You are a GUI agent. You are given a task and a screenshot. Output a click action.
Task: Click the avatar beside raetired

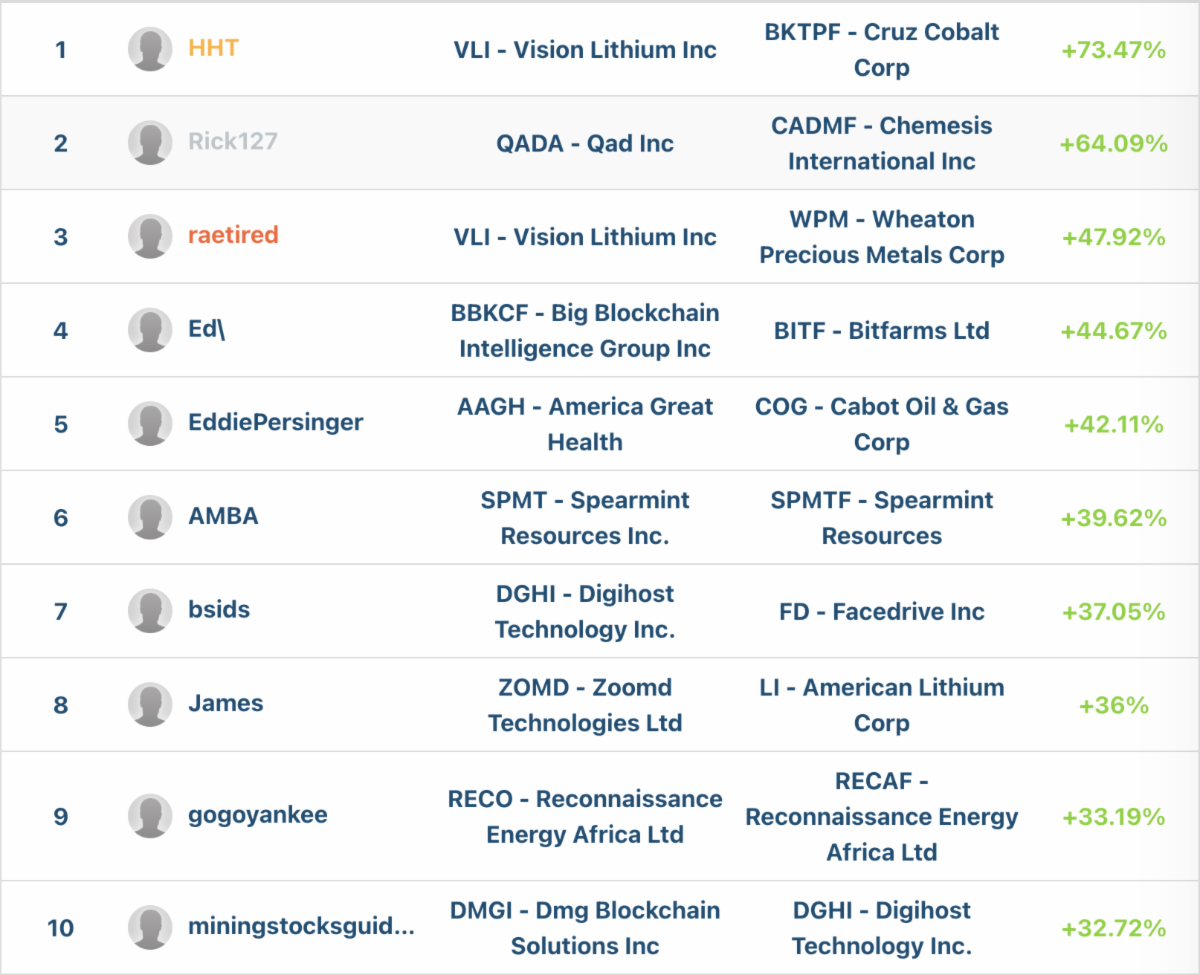[x=150, y=237]
